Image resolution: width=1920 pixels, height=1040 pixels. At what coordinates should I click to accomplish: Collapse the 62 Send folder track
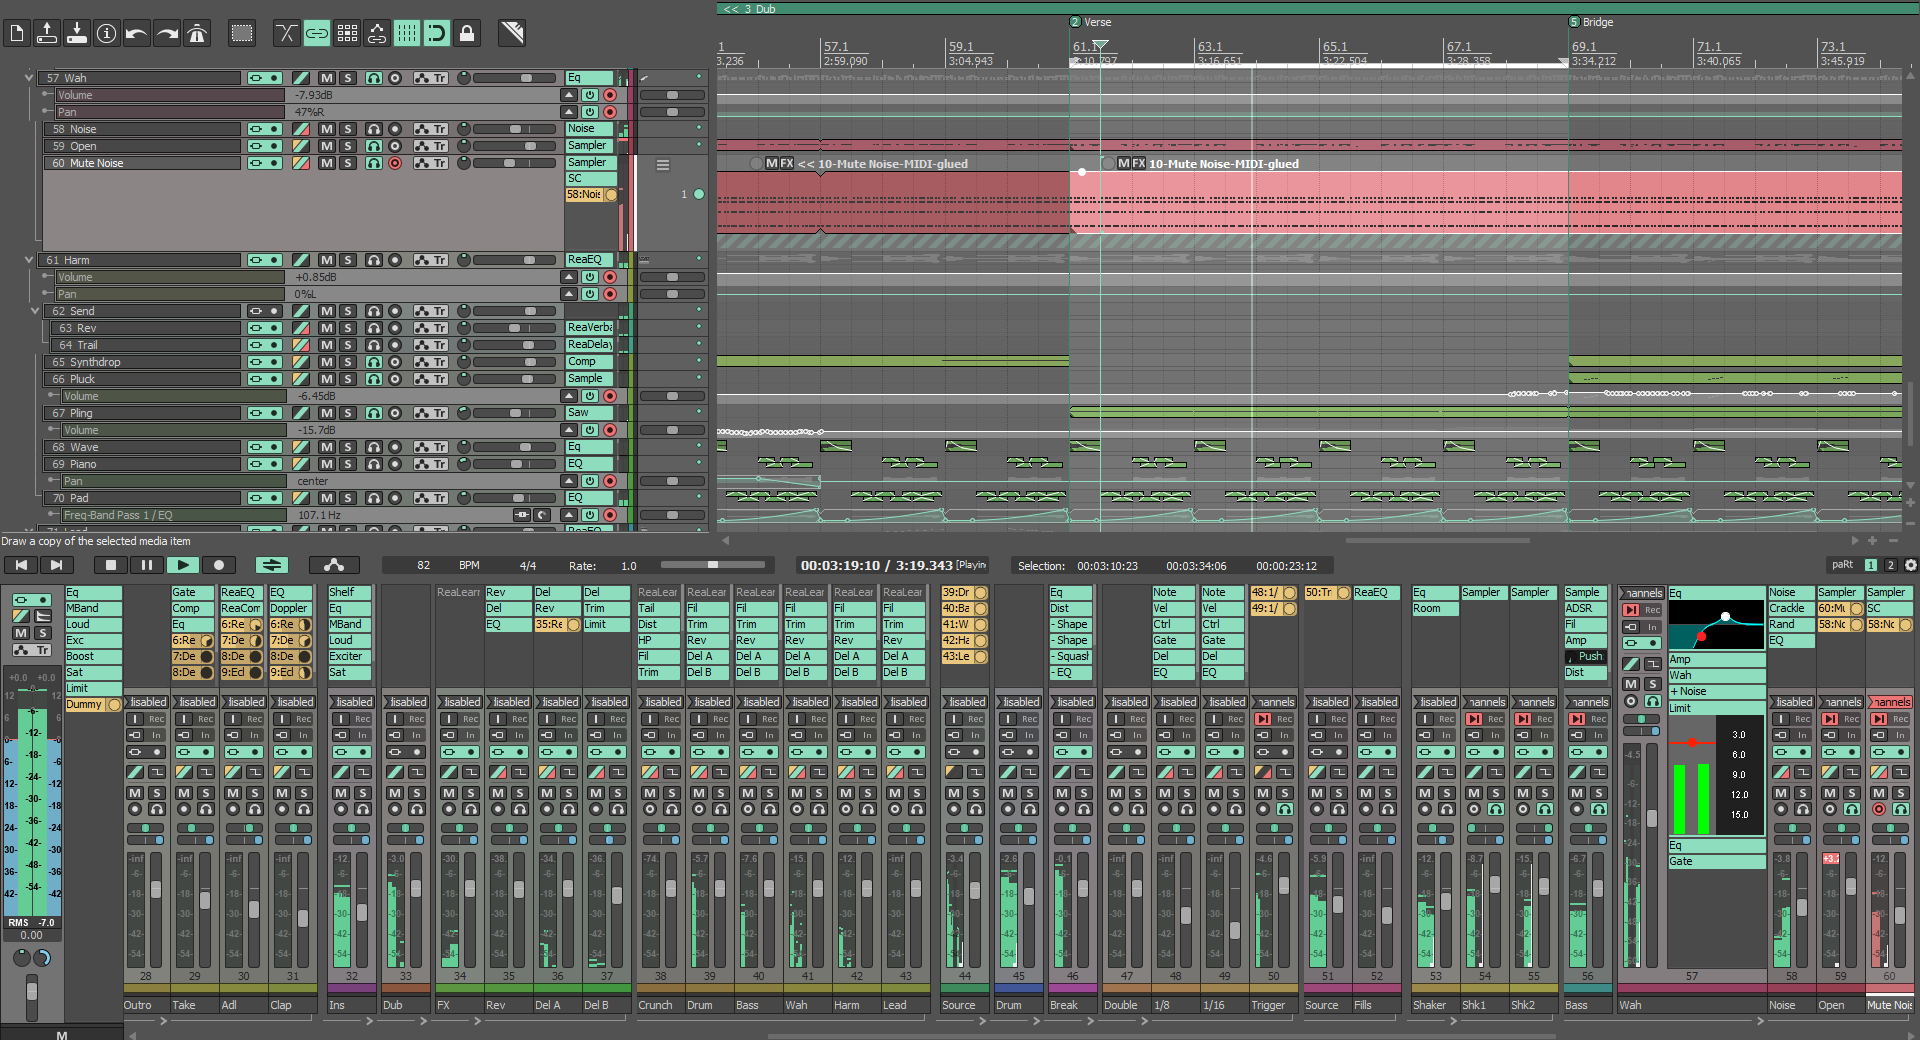[35, 311]
